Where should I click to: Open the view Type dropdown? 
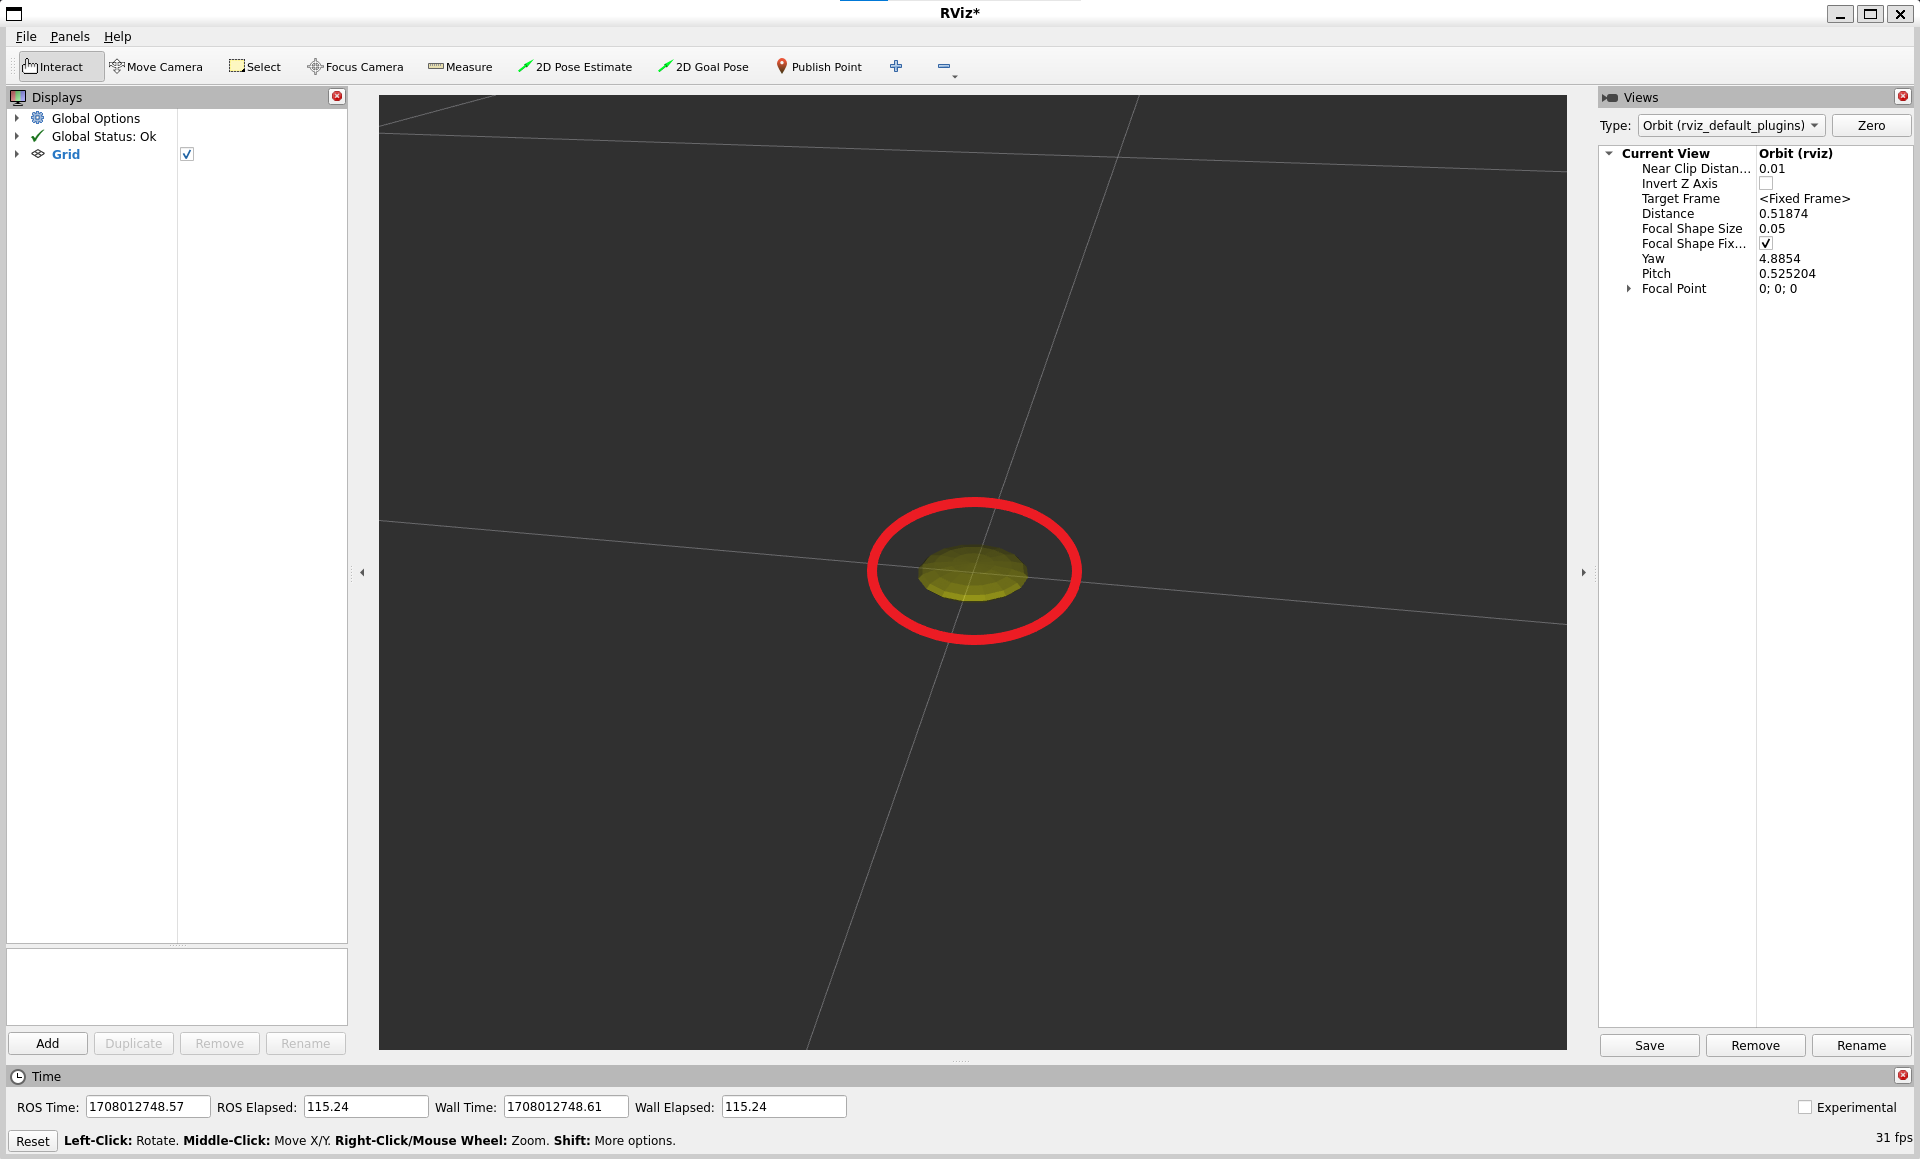[1731, 125]
